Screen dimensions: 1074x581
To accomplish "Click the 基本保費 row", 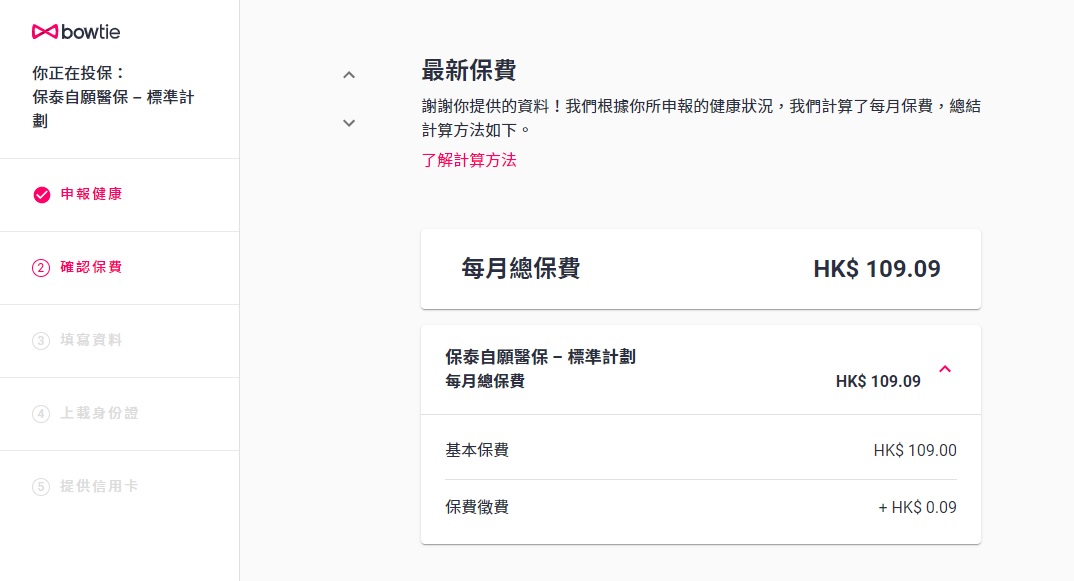I will [x=700, y=450].
